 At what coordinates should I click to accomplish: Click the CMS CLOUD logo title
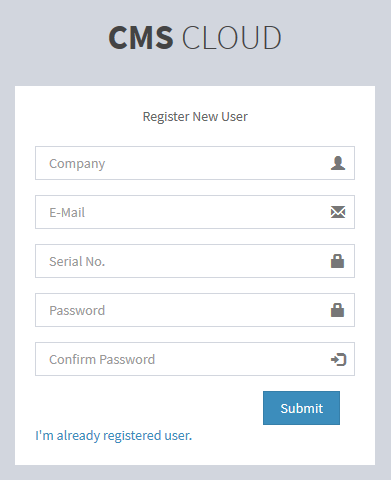(x=195, y=38)
